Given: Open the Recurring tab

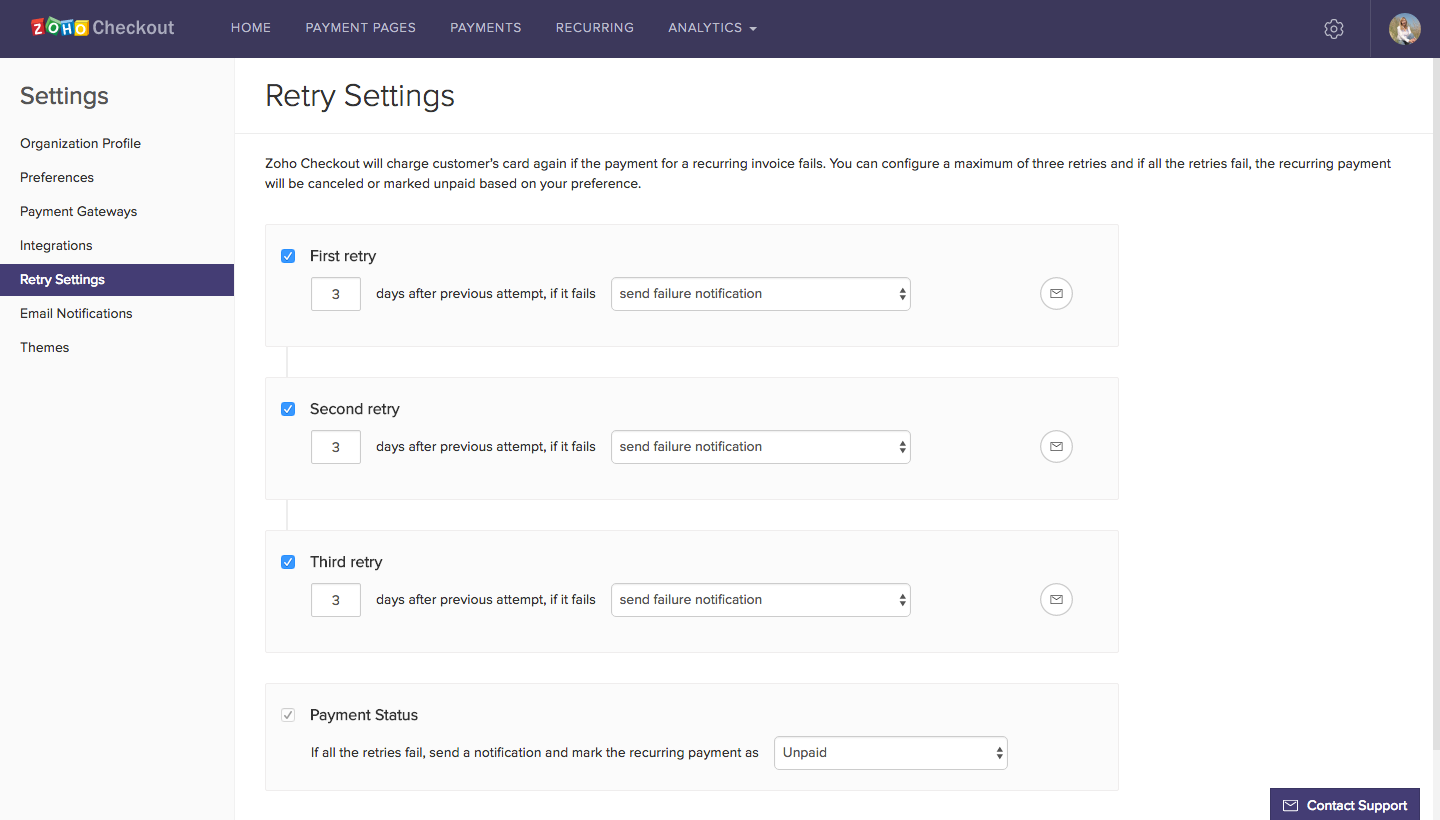Looking at the screenshot, I should (x=595, y=28).
